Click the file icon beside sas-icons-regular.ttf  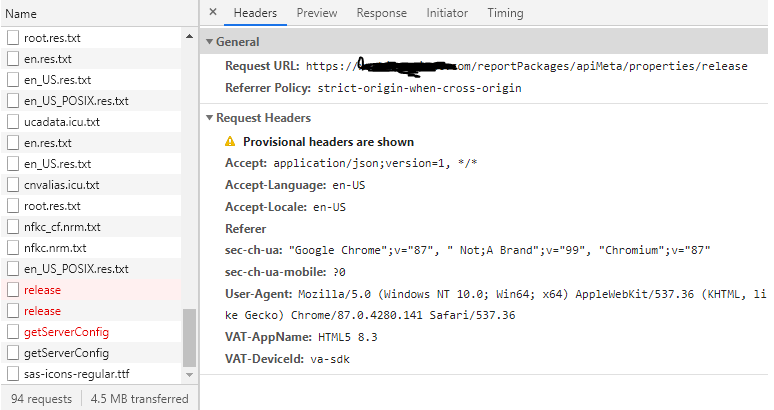point(14,374)
